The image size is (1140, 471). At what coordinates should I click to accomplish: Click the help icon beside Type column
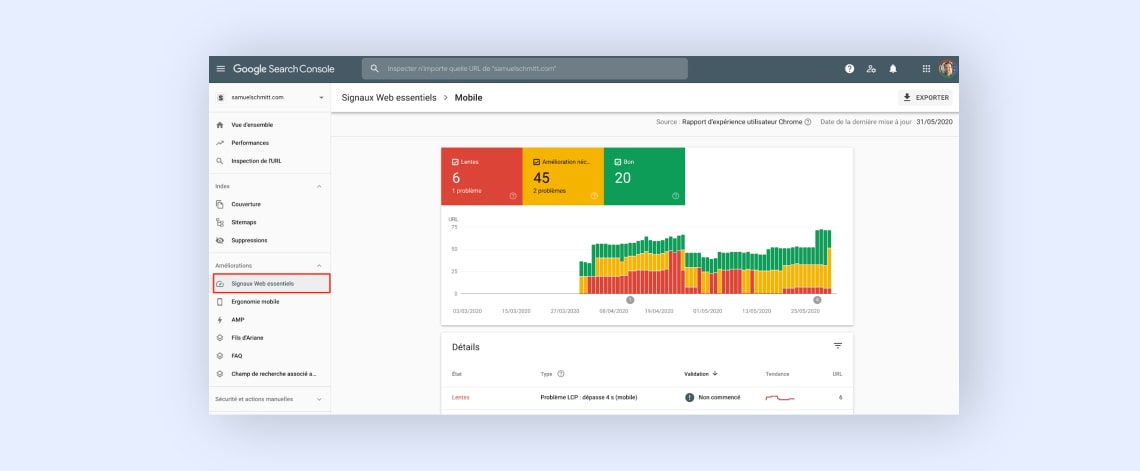click(x=561, y=374)
